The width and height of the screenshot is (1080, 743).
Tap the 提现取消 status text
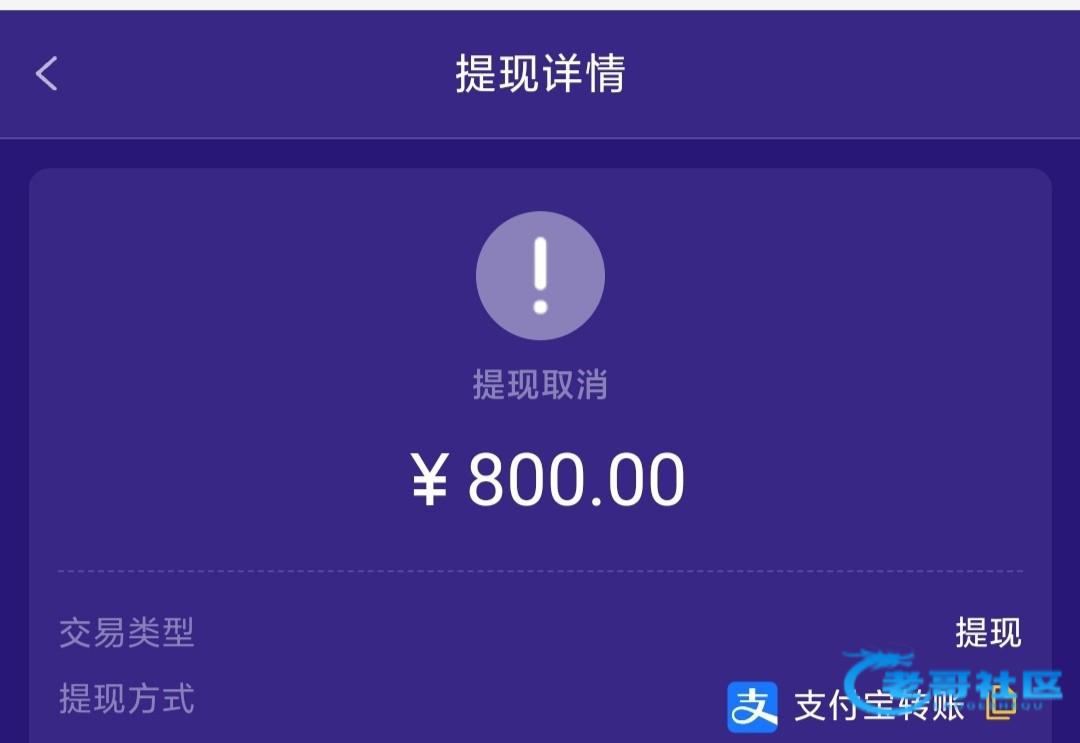[541, 384]
